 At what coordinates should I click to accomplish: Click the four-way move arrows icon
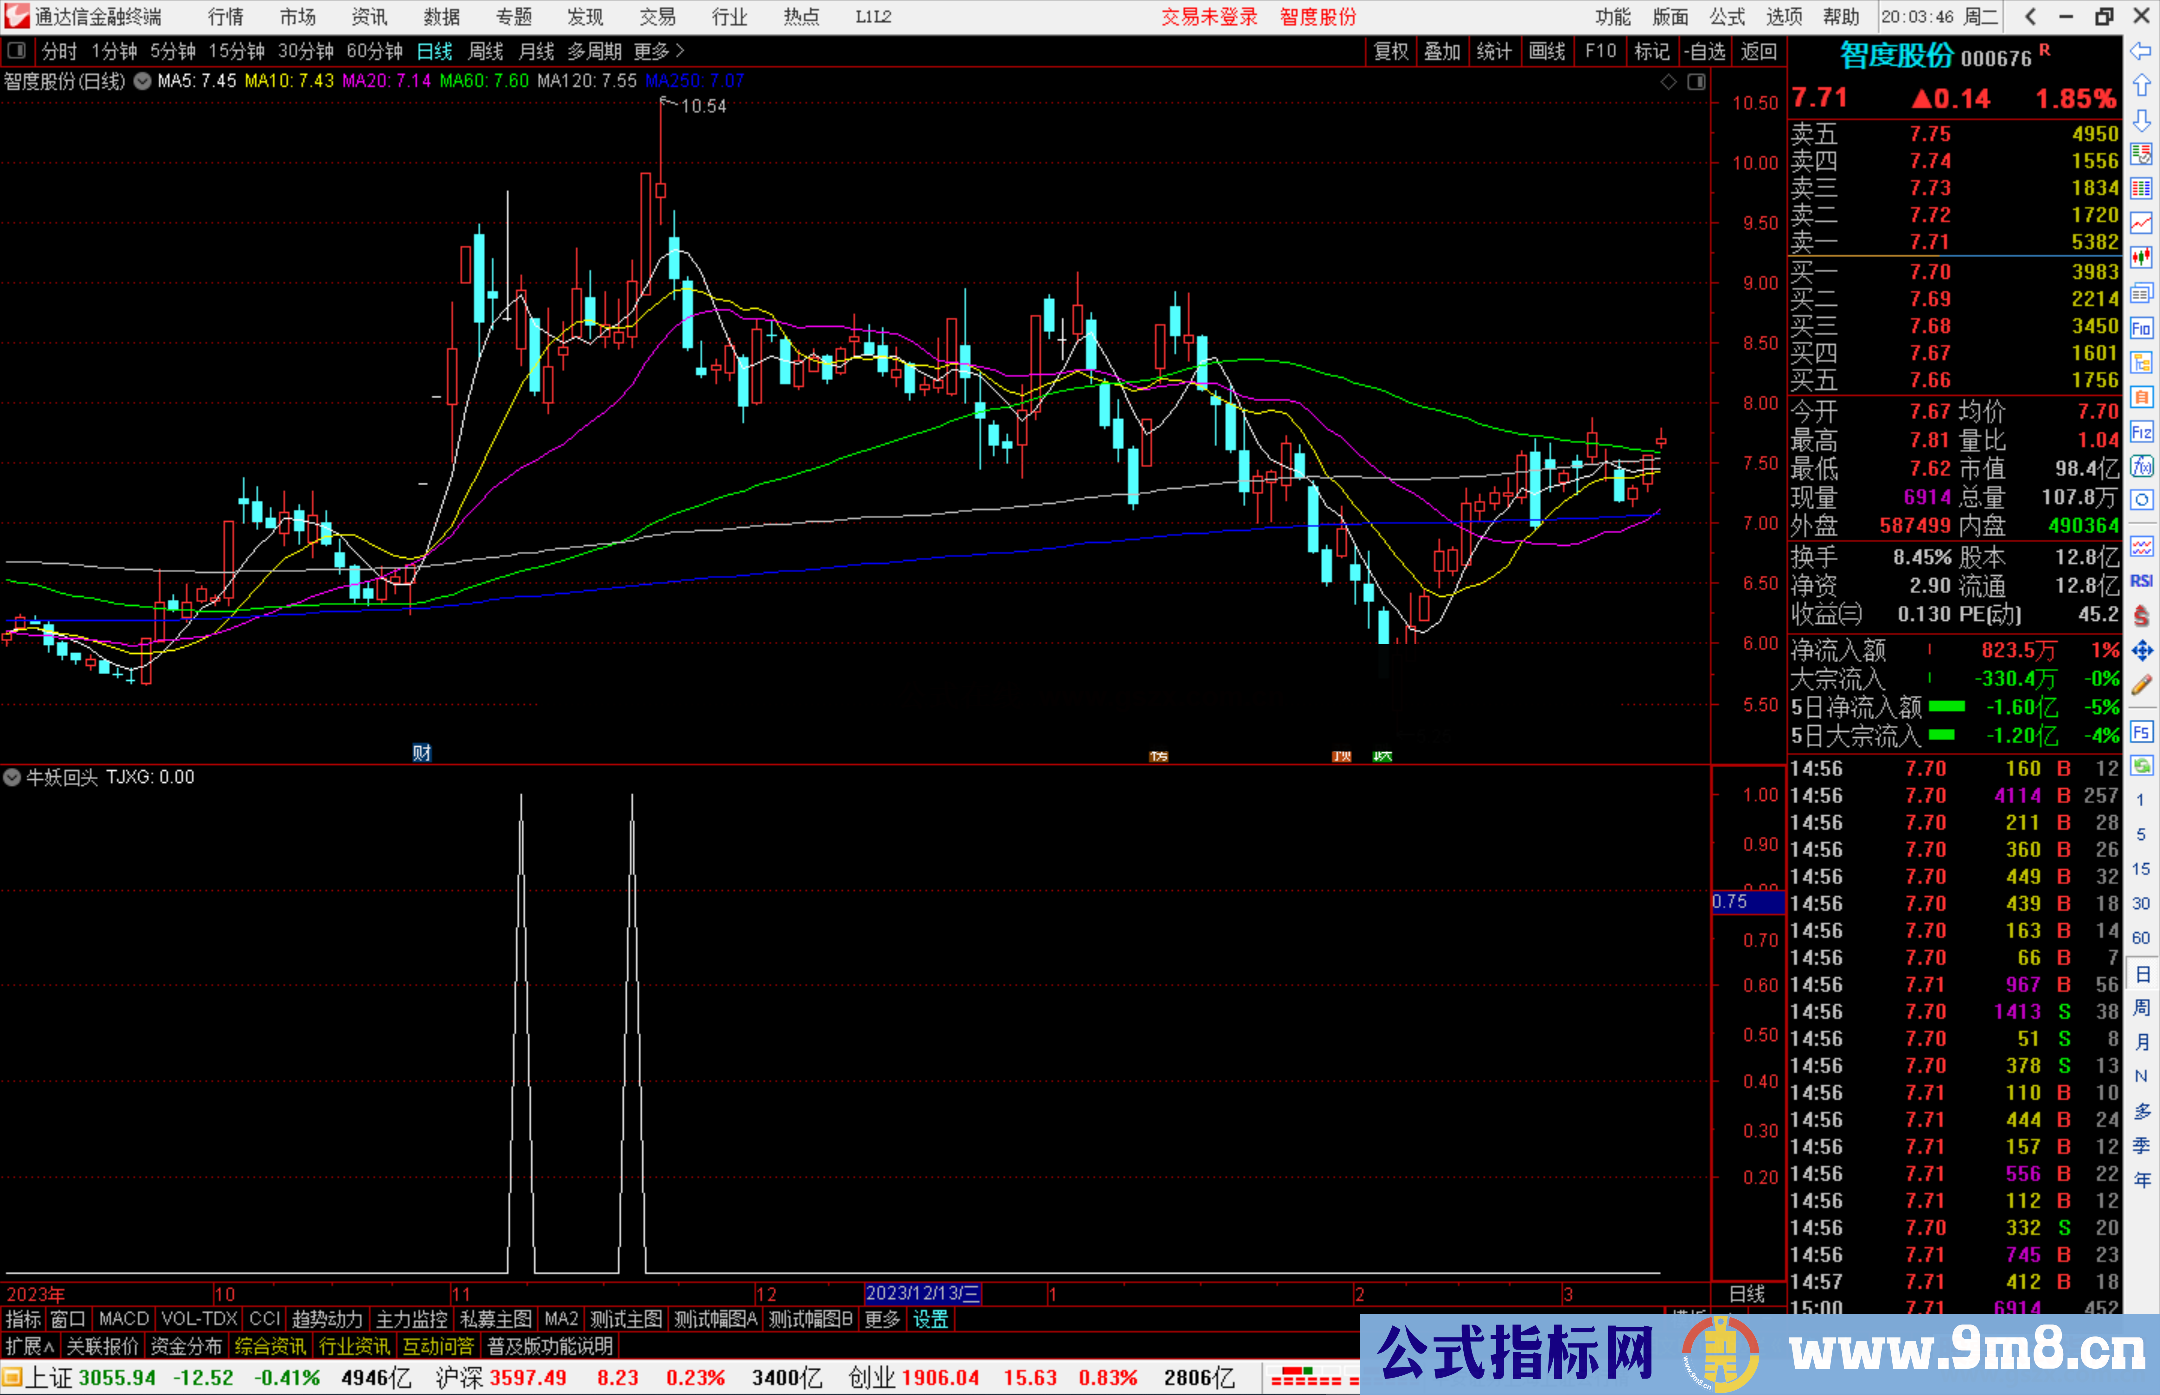[2141, 651]
